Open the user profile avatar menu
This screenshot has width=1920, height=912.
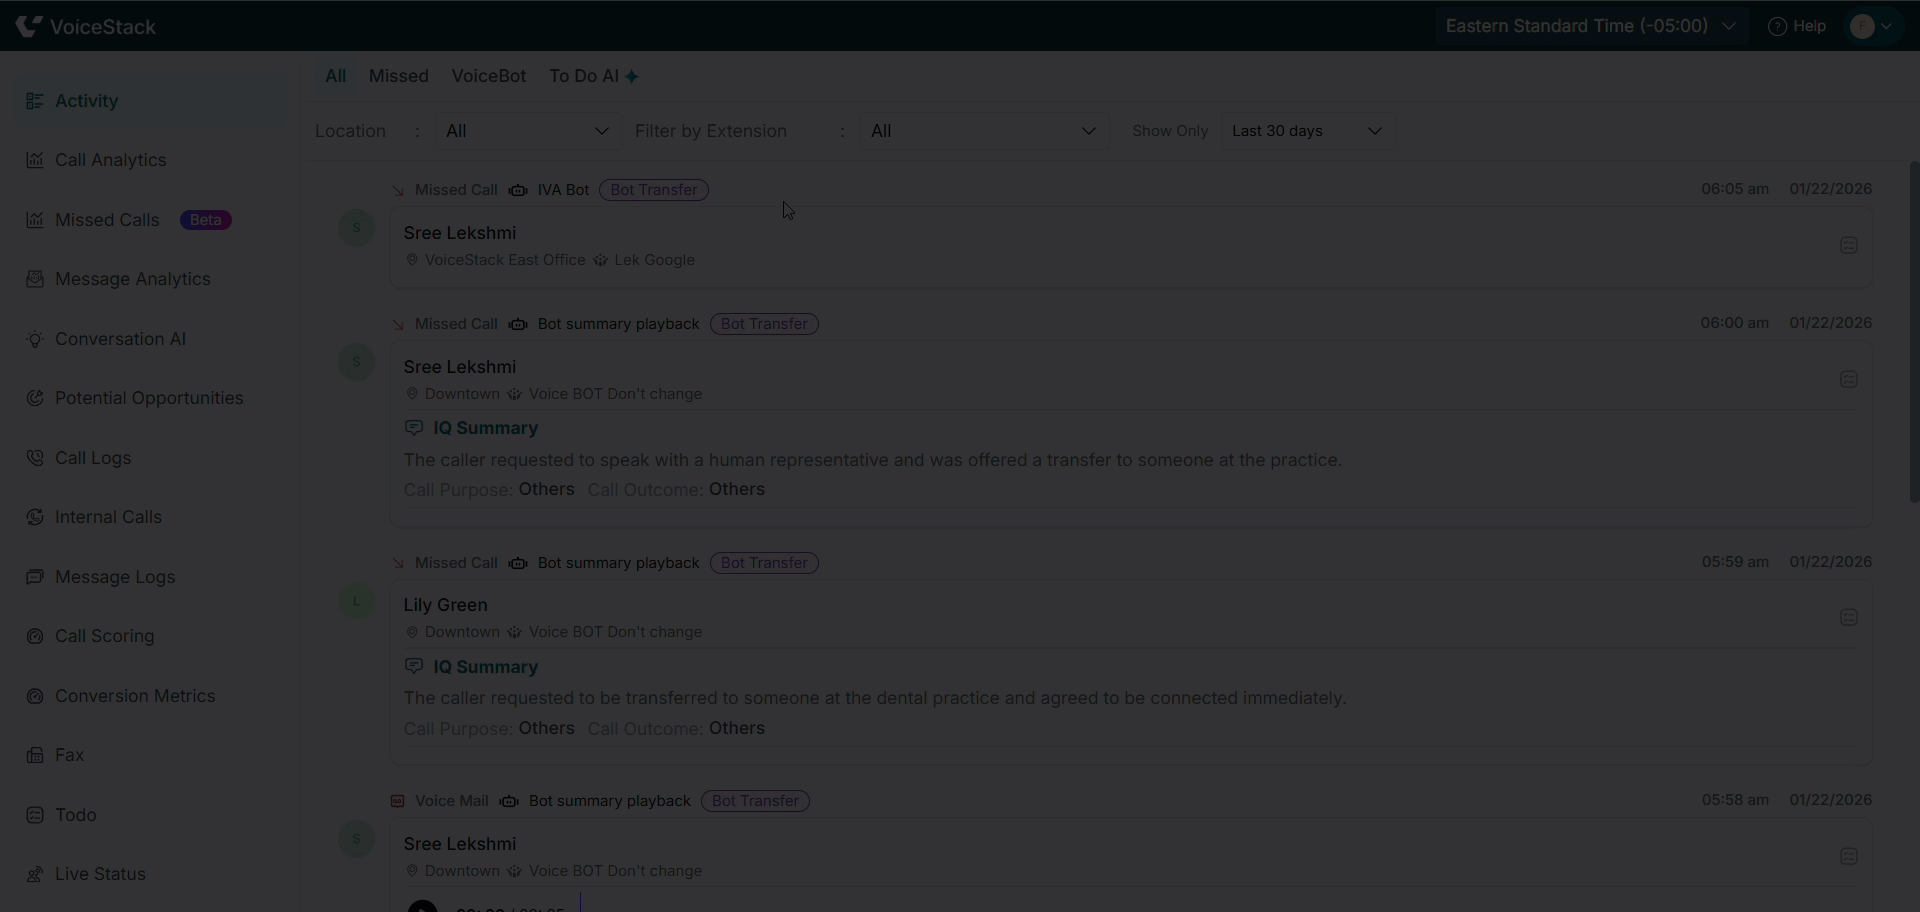(x=1871, y=26)
